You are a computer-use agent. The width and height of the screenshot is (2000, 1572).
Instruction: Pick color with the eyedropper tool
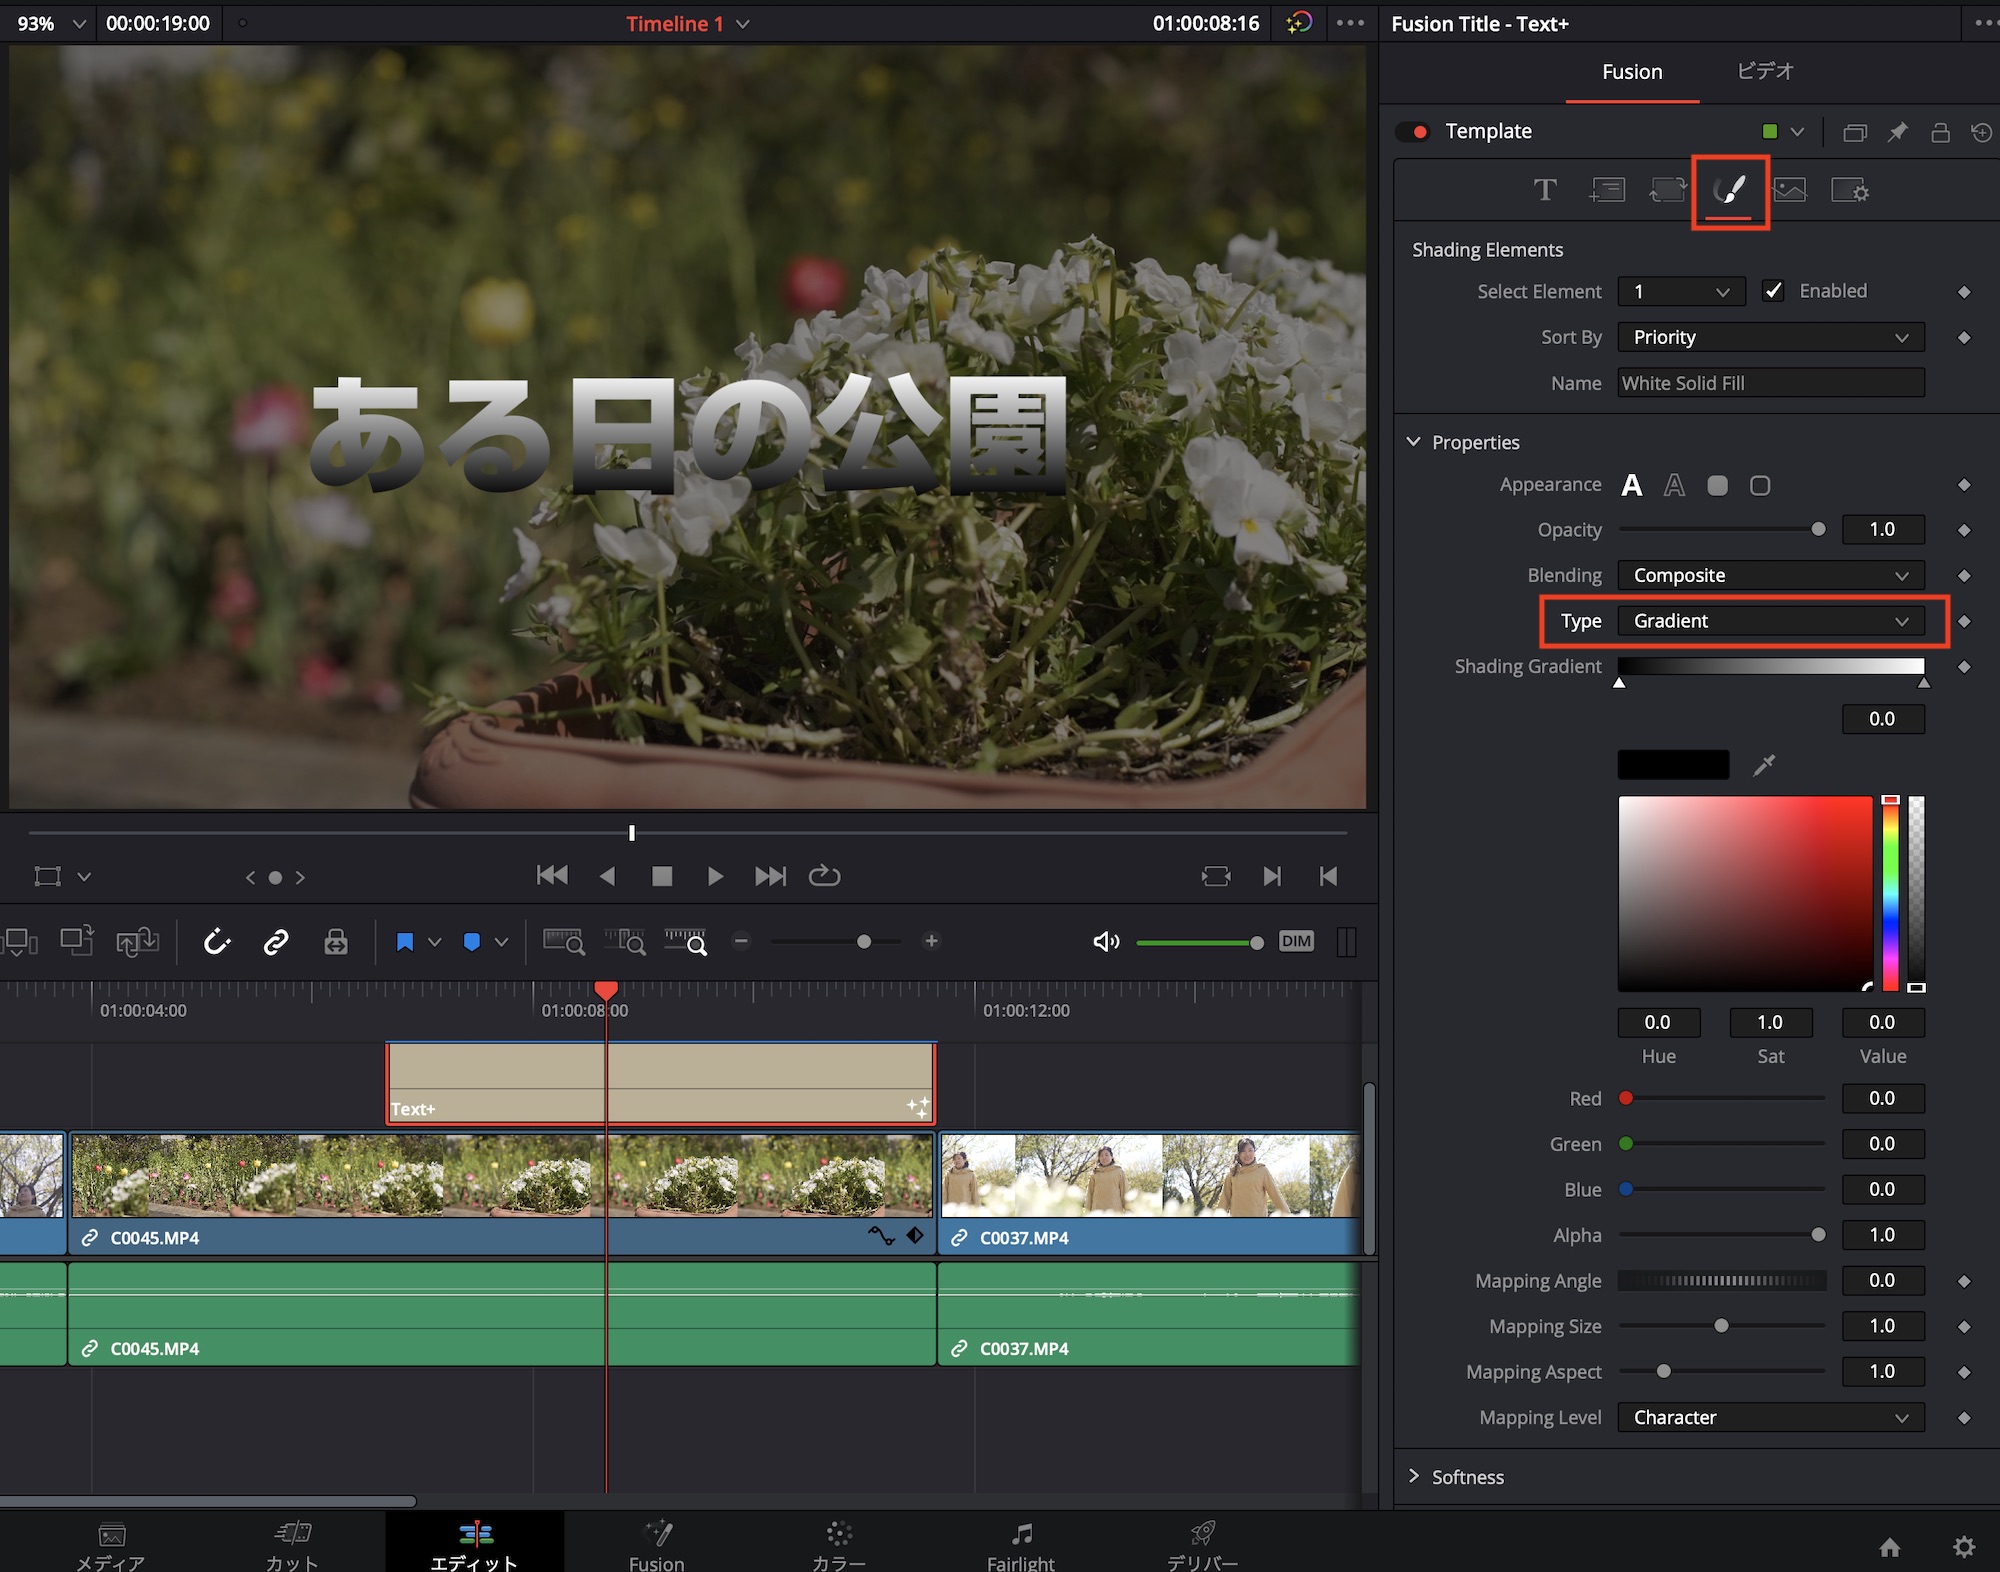[1764, 765]
